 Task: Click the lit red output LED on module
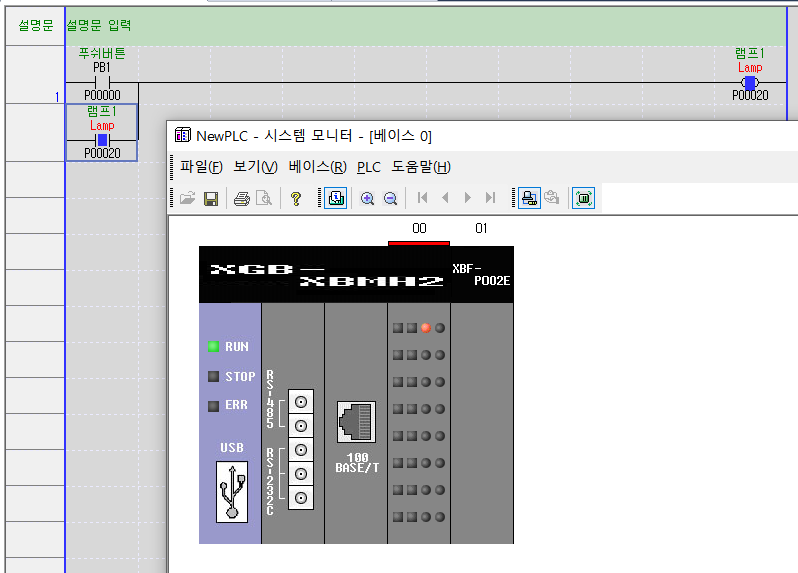click(x=426, y=328)
